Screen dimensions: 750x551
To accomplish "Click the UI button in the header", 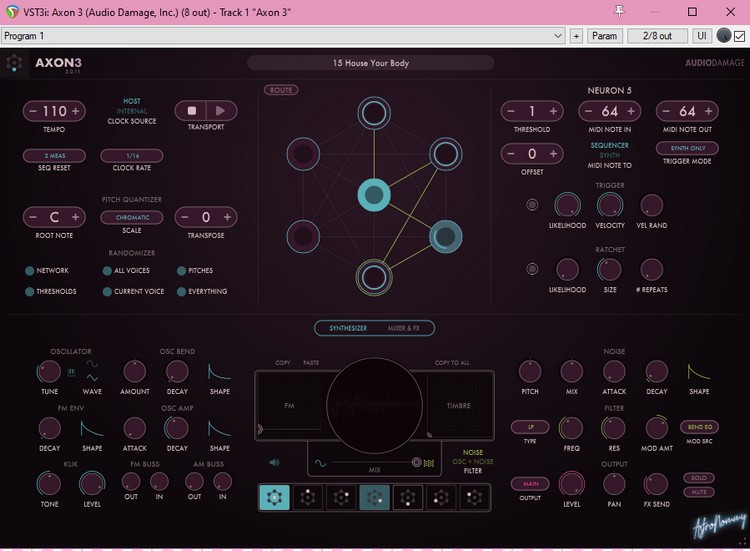I will pos(702,36).
